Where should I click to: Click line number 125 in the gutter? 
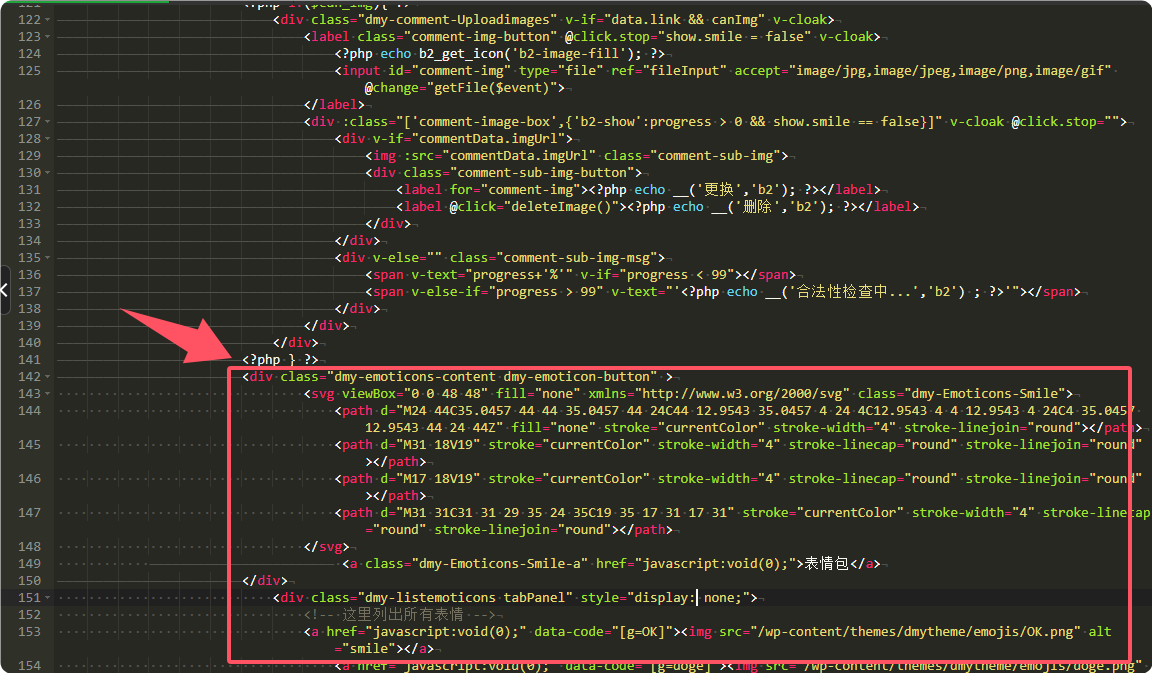(x=29, y=71)
